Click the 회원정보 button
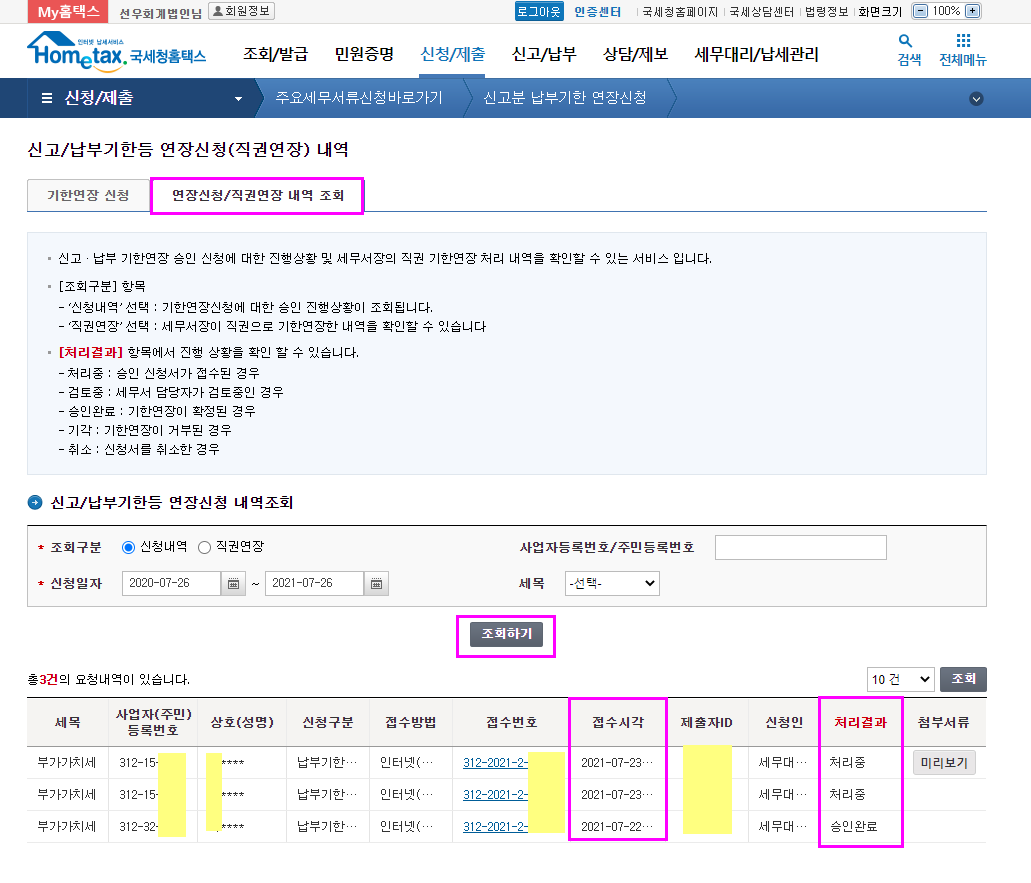 pos(241,11)
